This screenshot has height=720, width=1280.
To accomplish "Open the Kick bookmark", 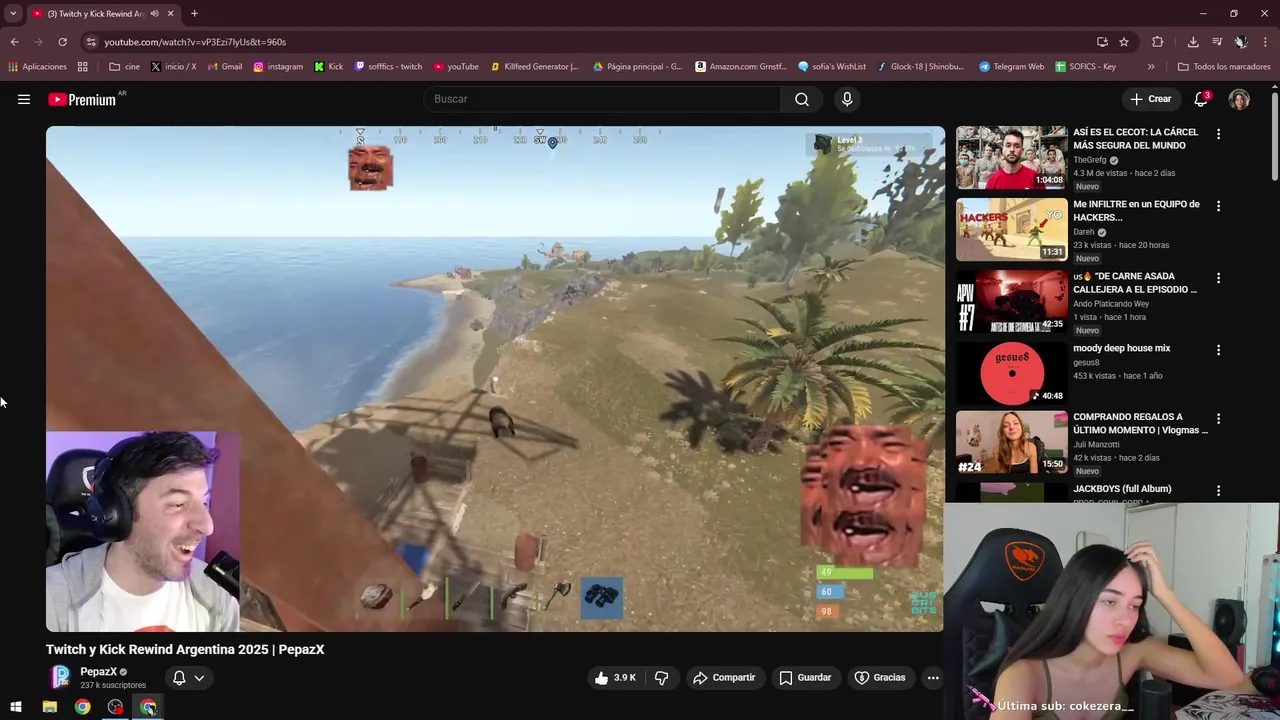I will pyautogui.click(x=328, y=67).
